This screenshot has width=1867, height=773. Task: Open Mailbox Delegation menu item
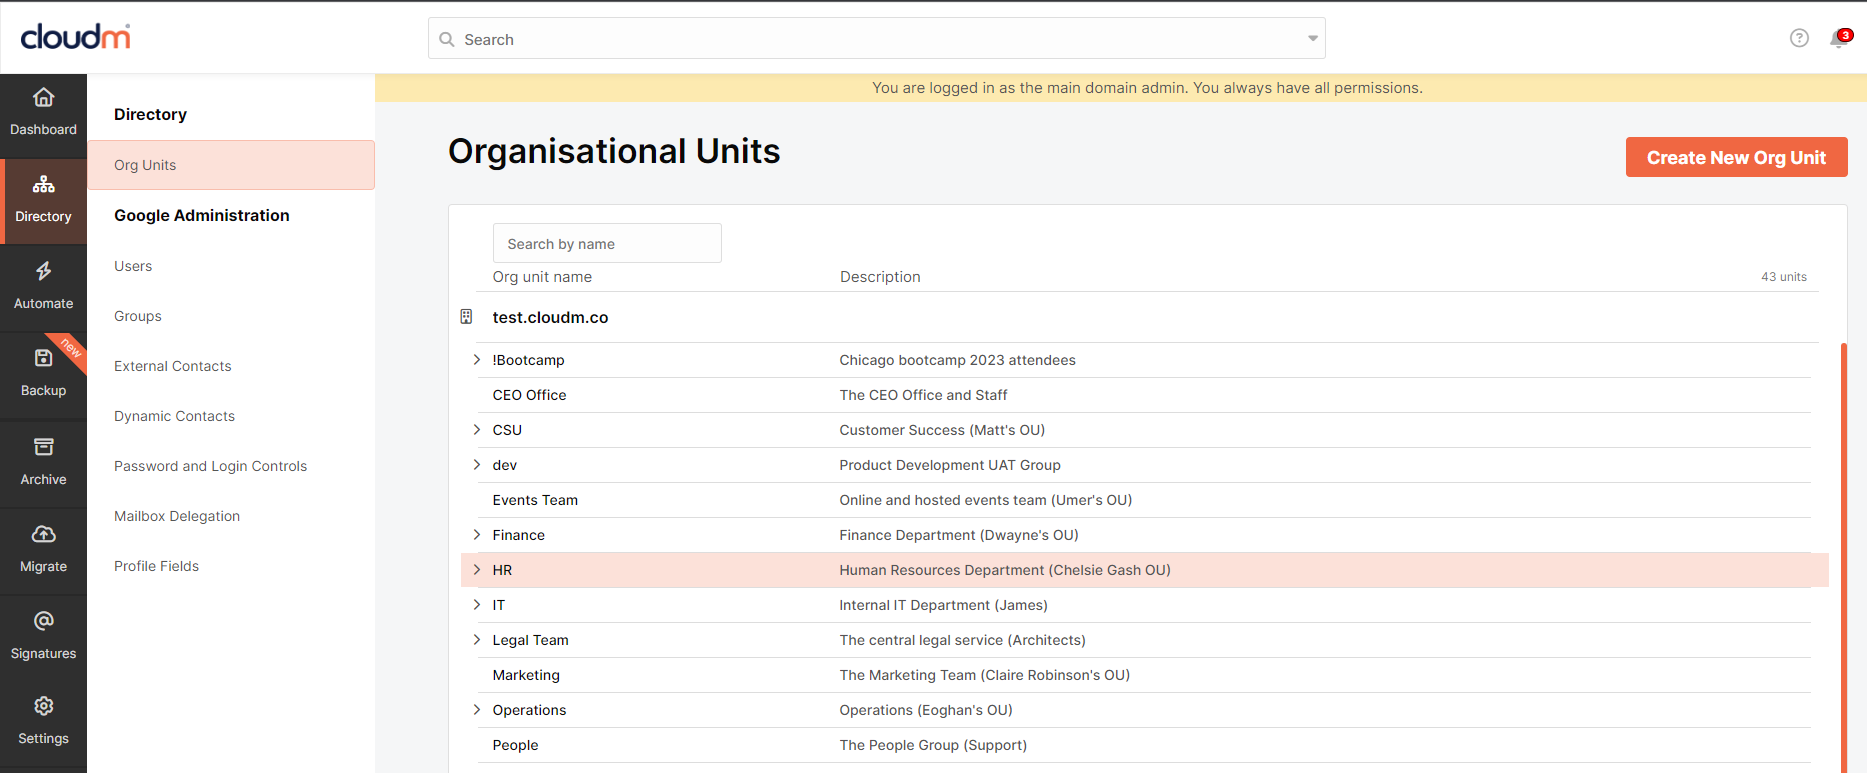[177, 516]
